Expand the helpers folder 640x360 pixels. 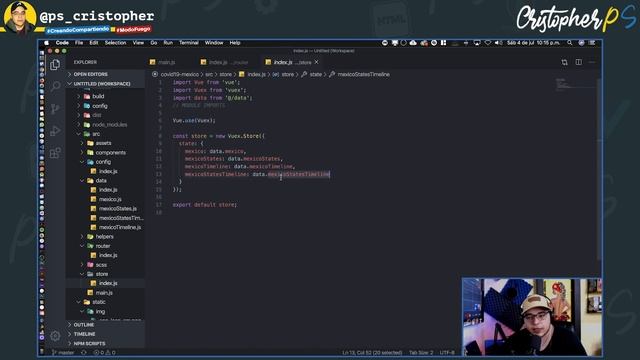click(x=104, y=237)
